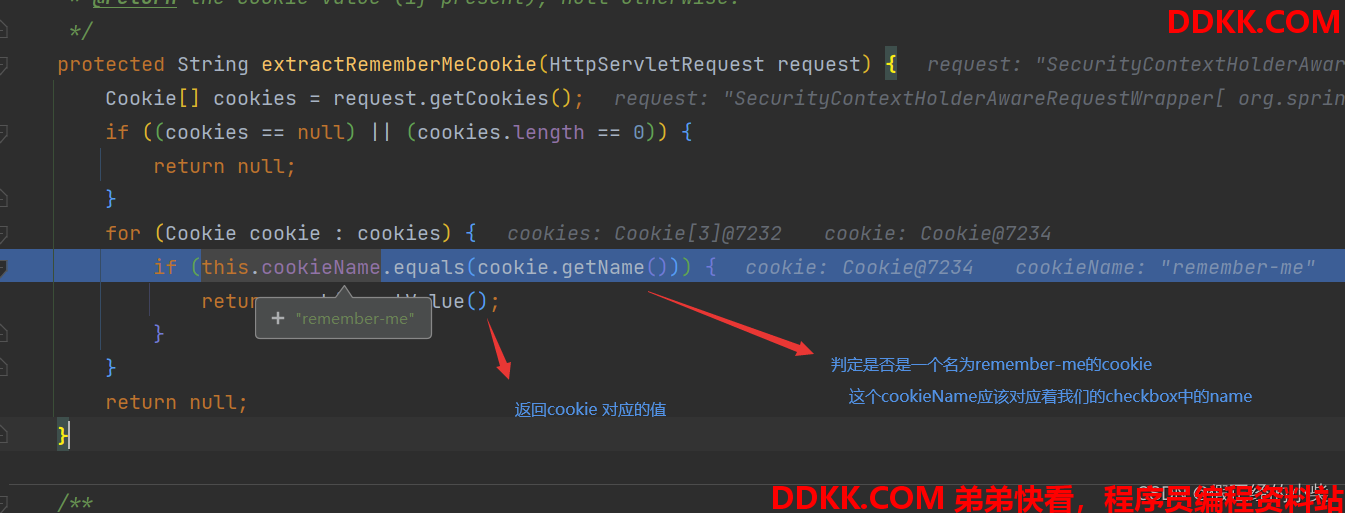
Task: Click the this.cookieName selected expression
Action: tap(291, 267)
